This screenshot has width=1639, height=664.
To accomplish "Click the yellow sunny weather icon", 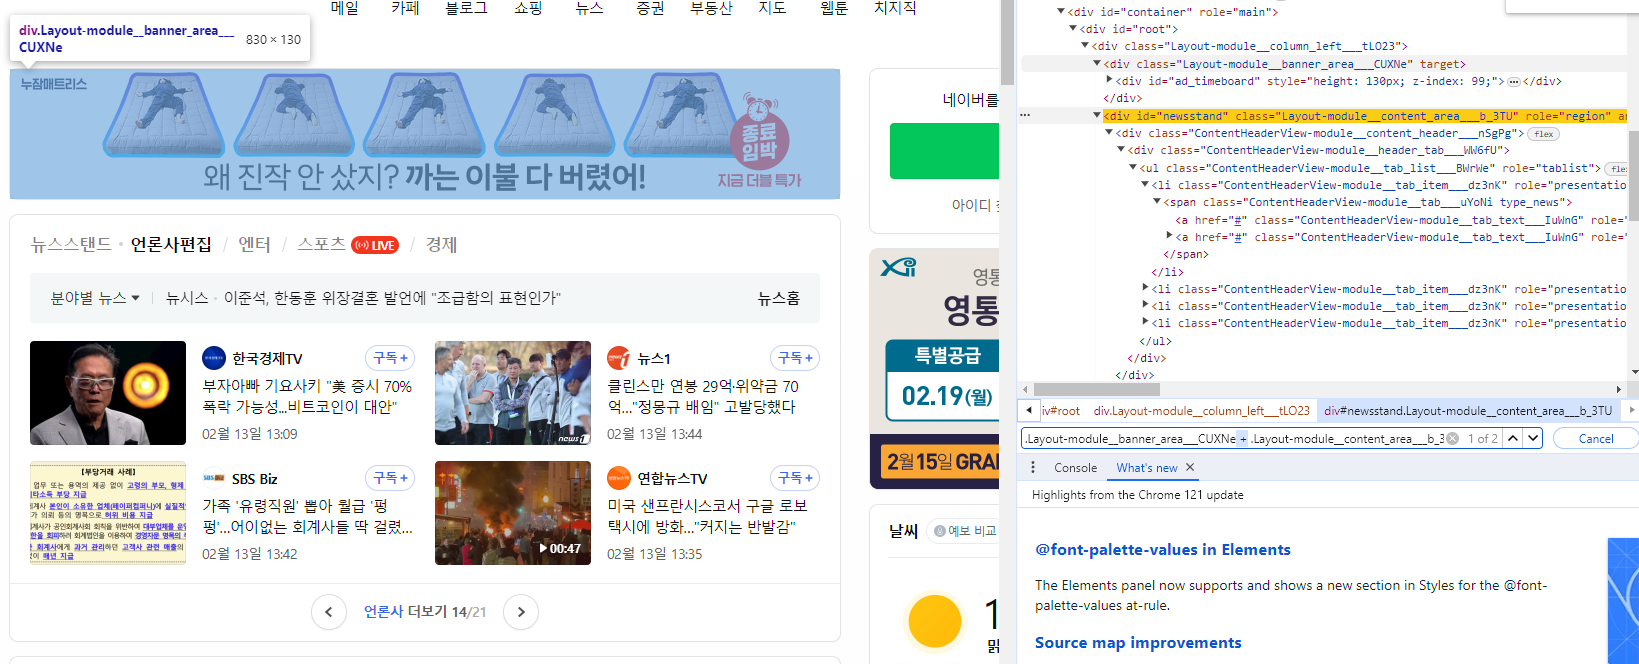I will (935, 621).
